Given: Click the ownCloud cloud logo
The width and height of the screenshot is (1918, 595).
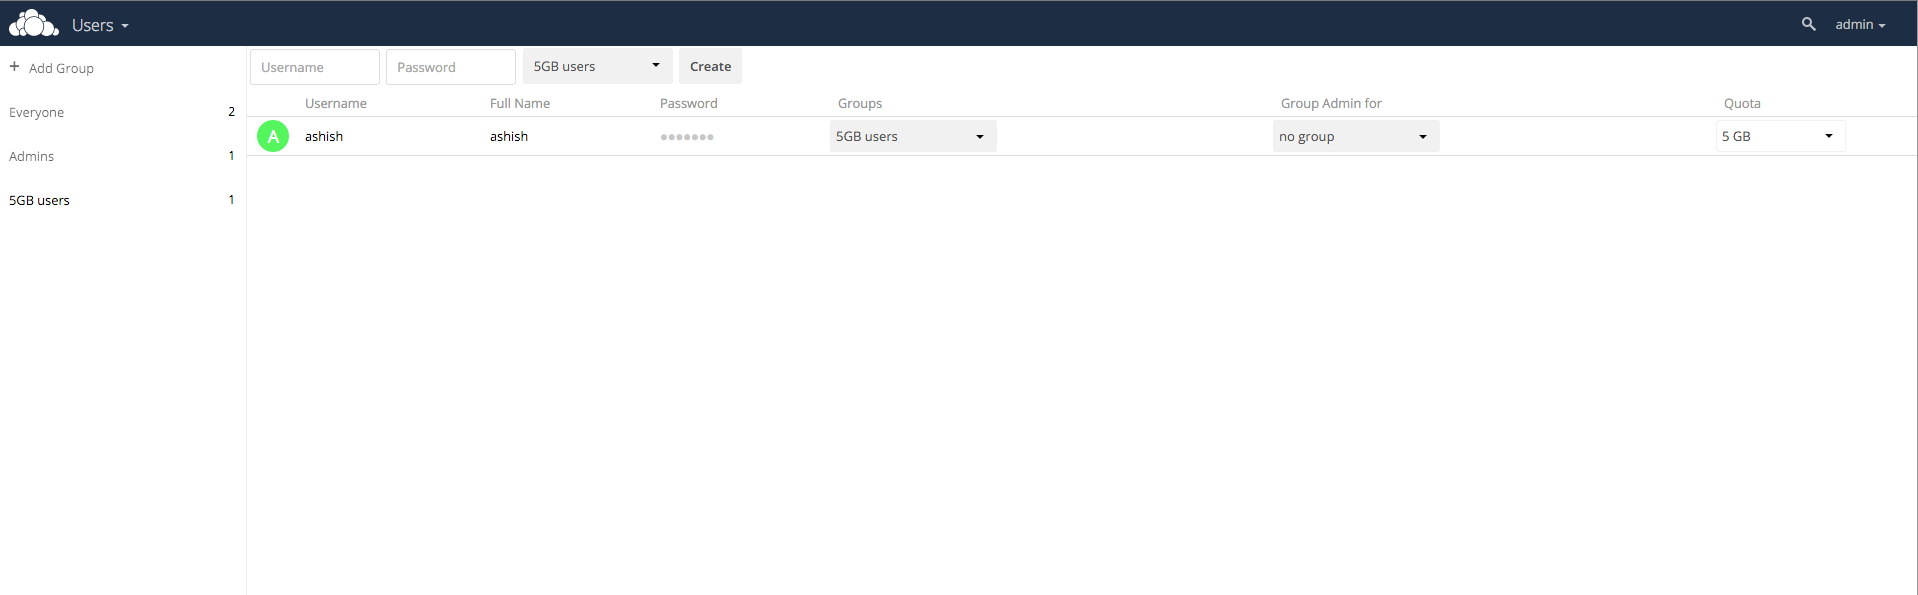Looking at the screenshot, I should [x=34, y=23].
